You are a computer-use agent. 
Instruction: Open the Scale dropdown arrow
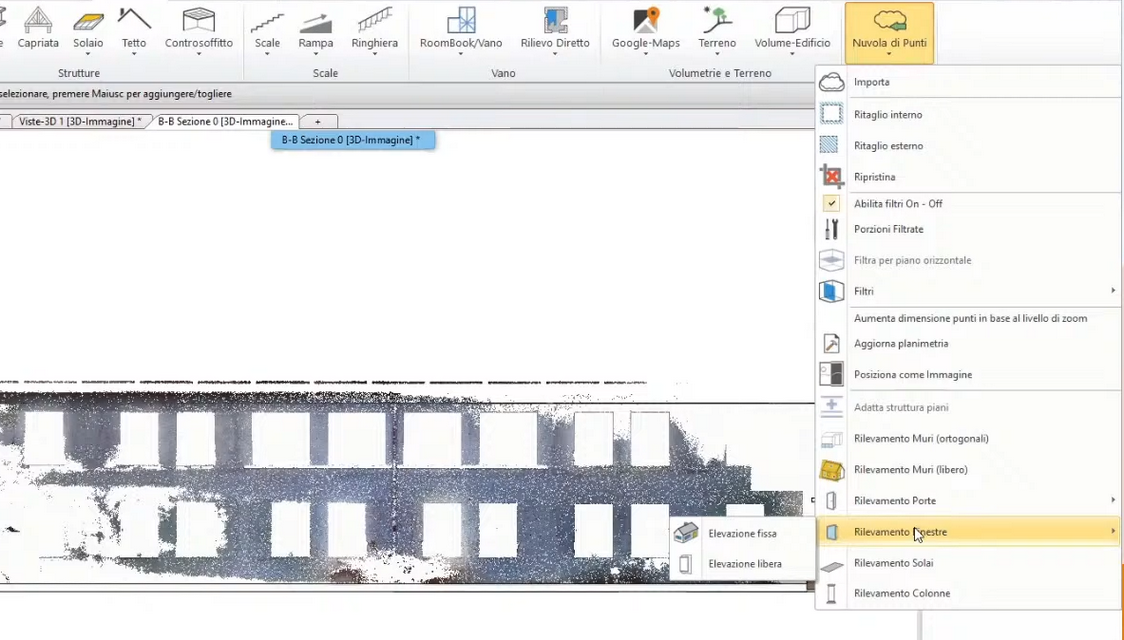pyautogui.click(x=267, y=54)
